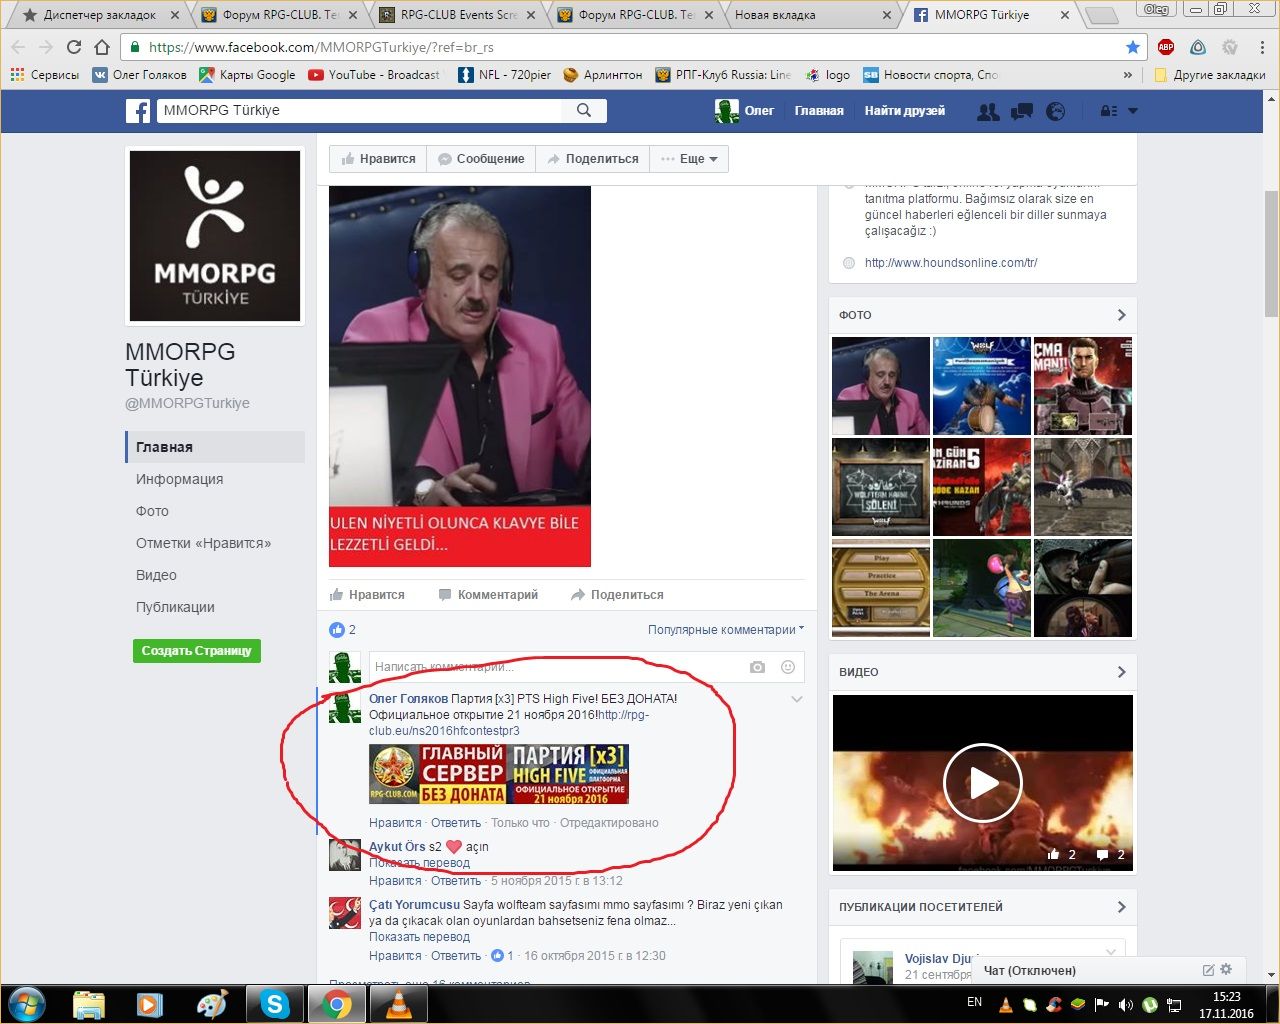Click the page vertical scrollbar thumb
The height and width of the screenshot is (1024, 1280).
[1271, 252]
